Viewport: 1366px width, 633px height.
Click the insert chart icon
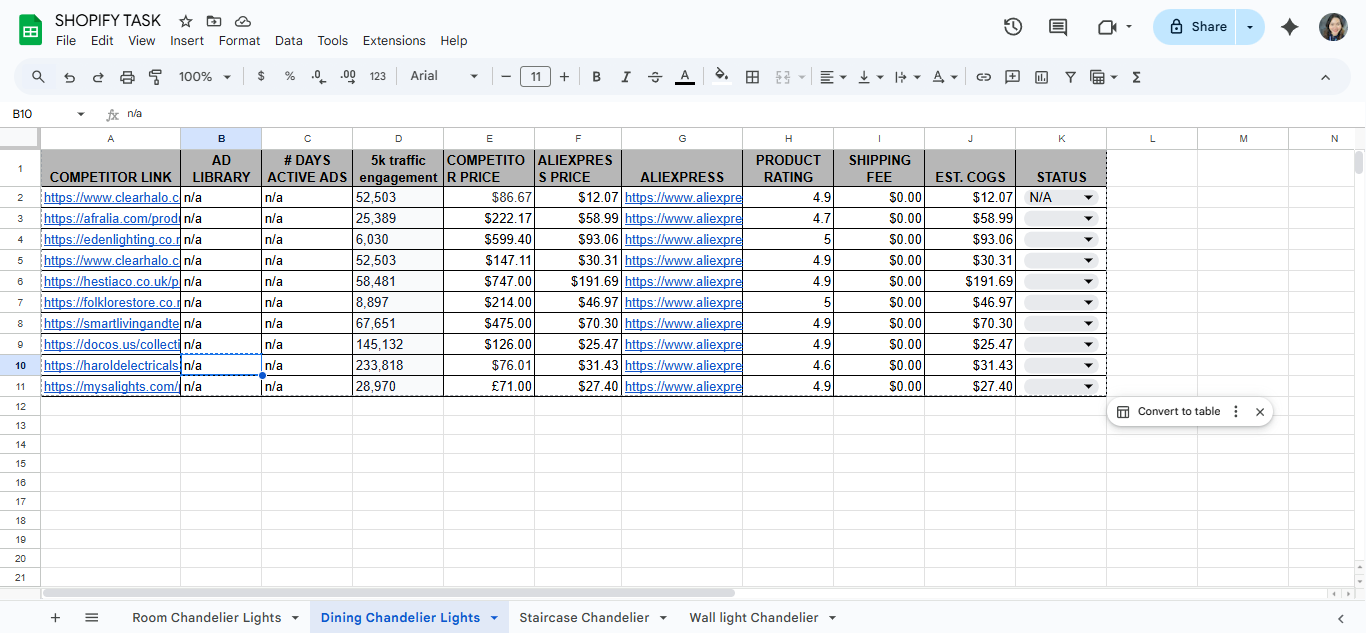(1041, 77)
